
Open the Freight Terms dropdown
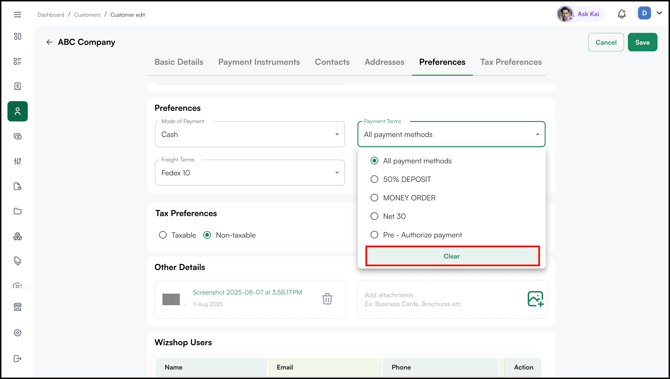[250, 173]
